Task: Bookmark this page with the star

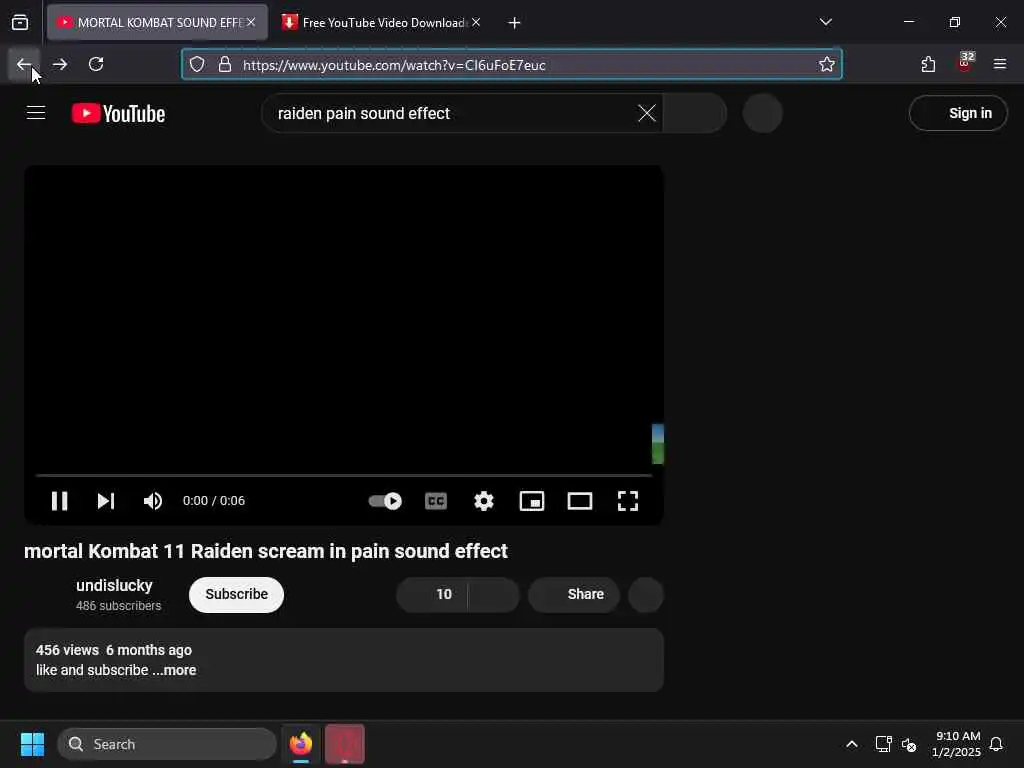Action: point(827,64)
